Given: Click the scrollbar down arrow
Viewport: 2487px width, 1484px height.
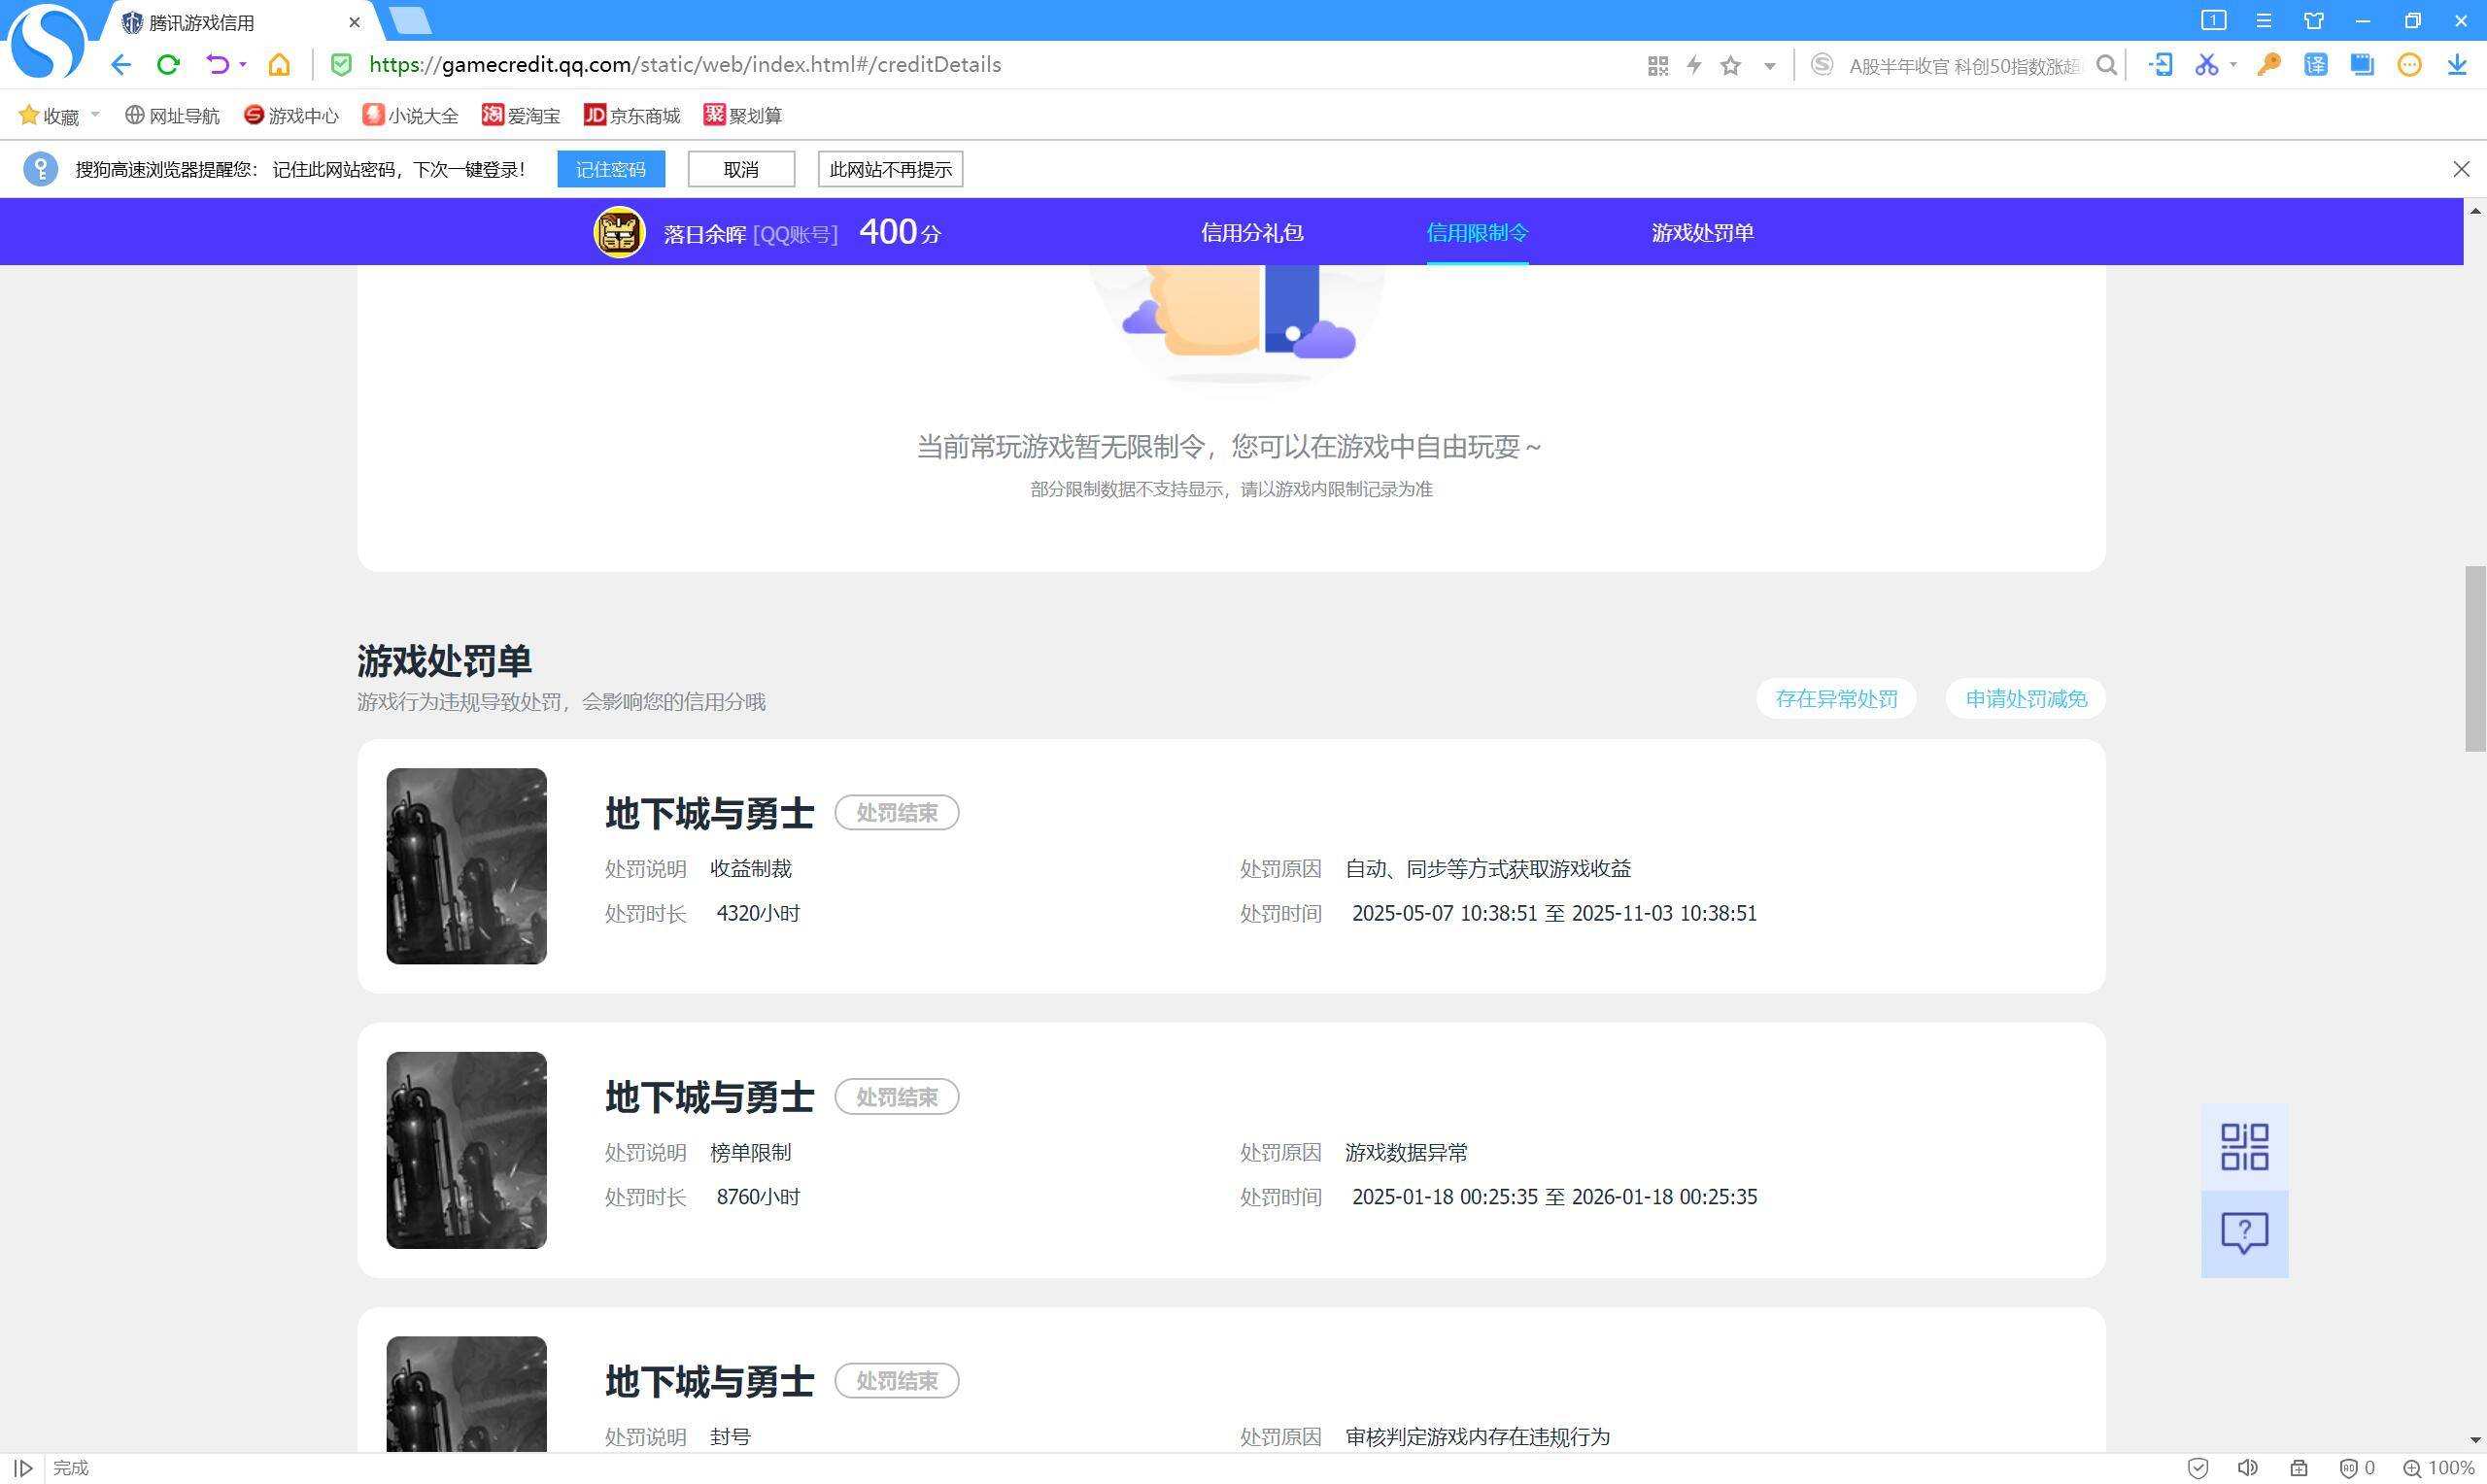Looking at the screenshot, I should [x=2475, y=1440].
